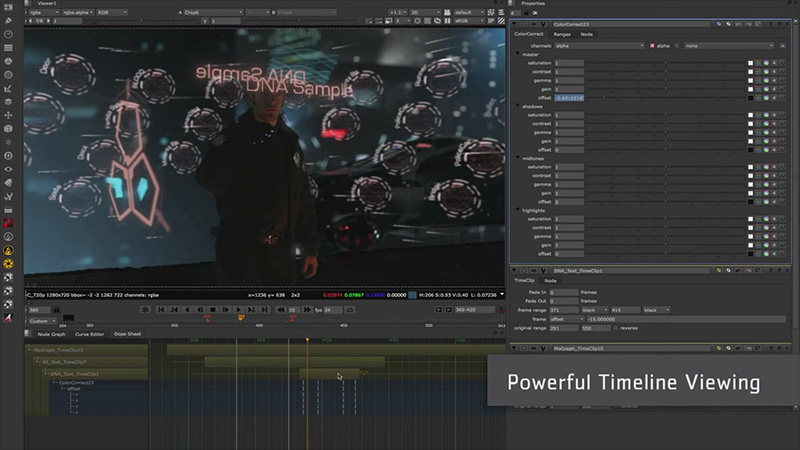This screenshot has width=800, height=450.
Task: Click the loop mode button beside fps
Action: (x=350, y=310)
